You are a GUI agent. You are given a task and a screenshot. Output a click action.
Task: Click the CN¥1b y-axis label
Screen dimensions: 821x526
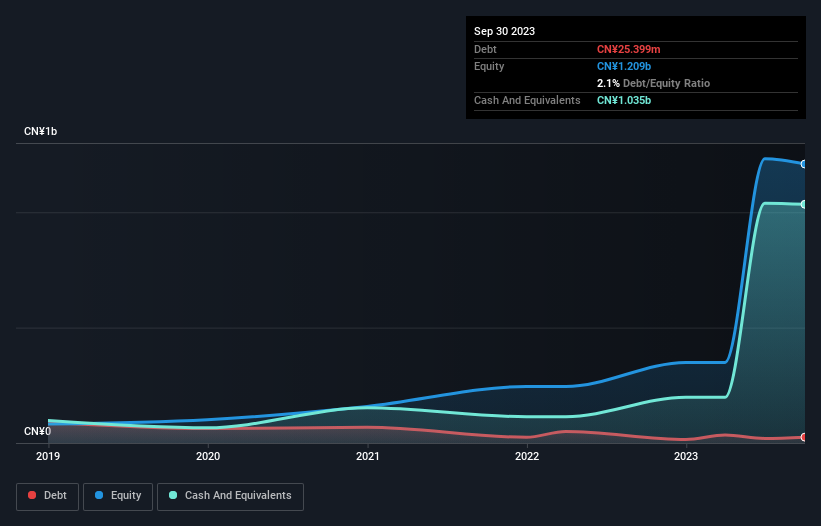(40, 131)
